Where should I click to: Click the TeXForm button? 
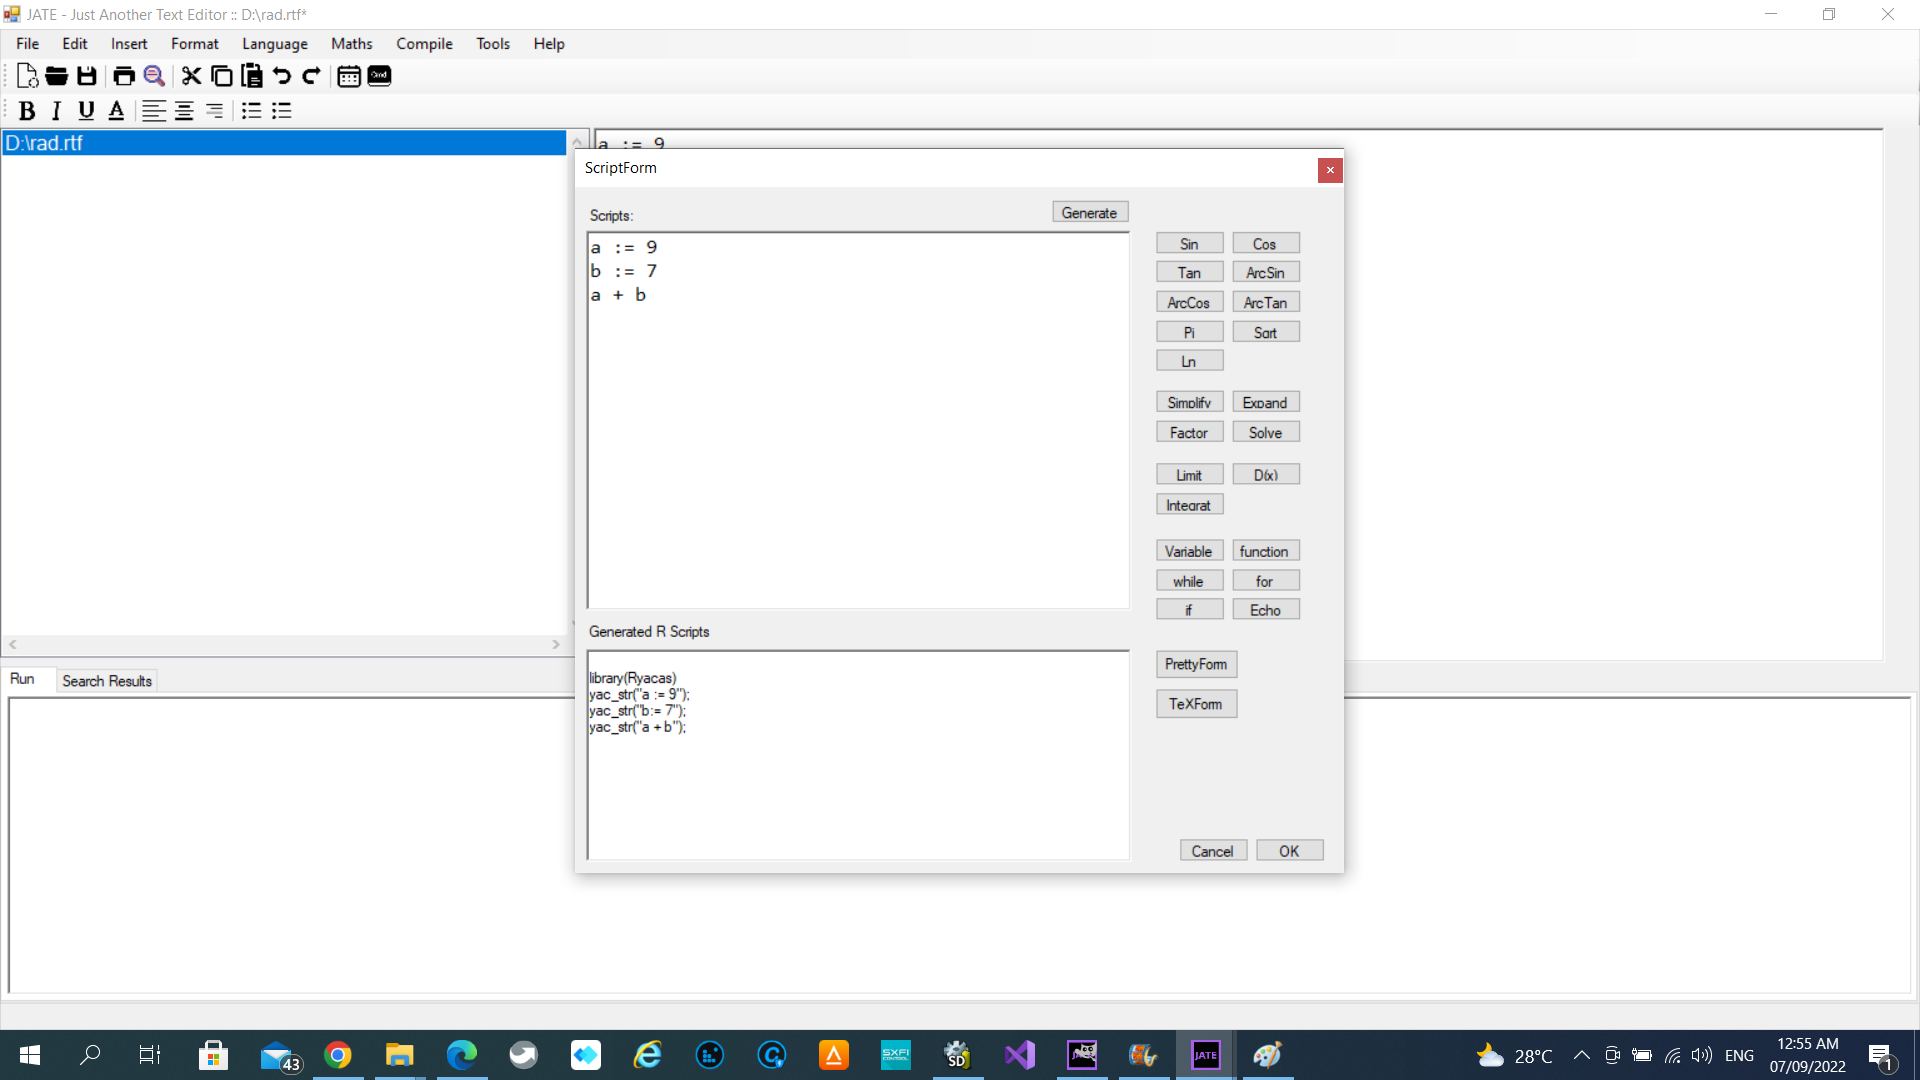[x=1196, y=704]
